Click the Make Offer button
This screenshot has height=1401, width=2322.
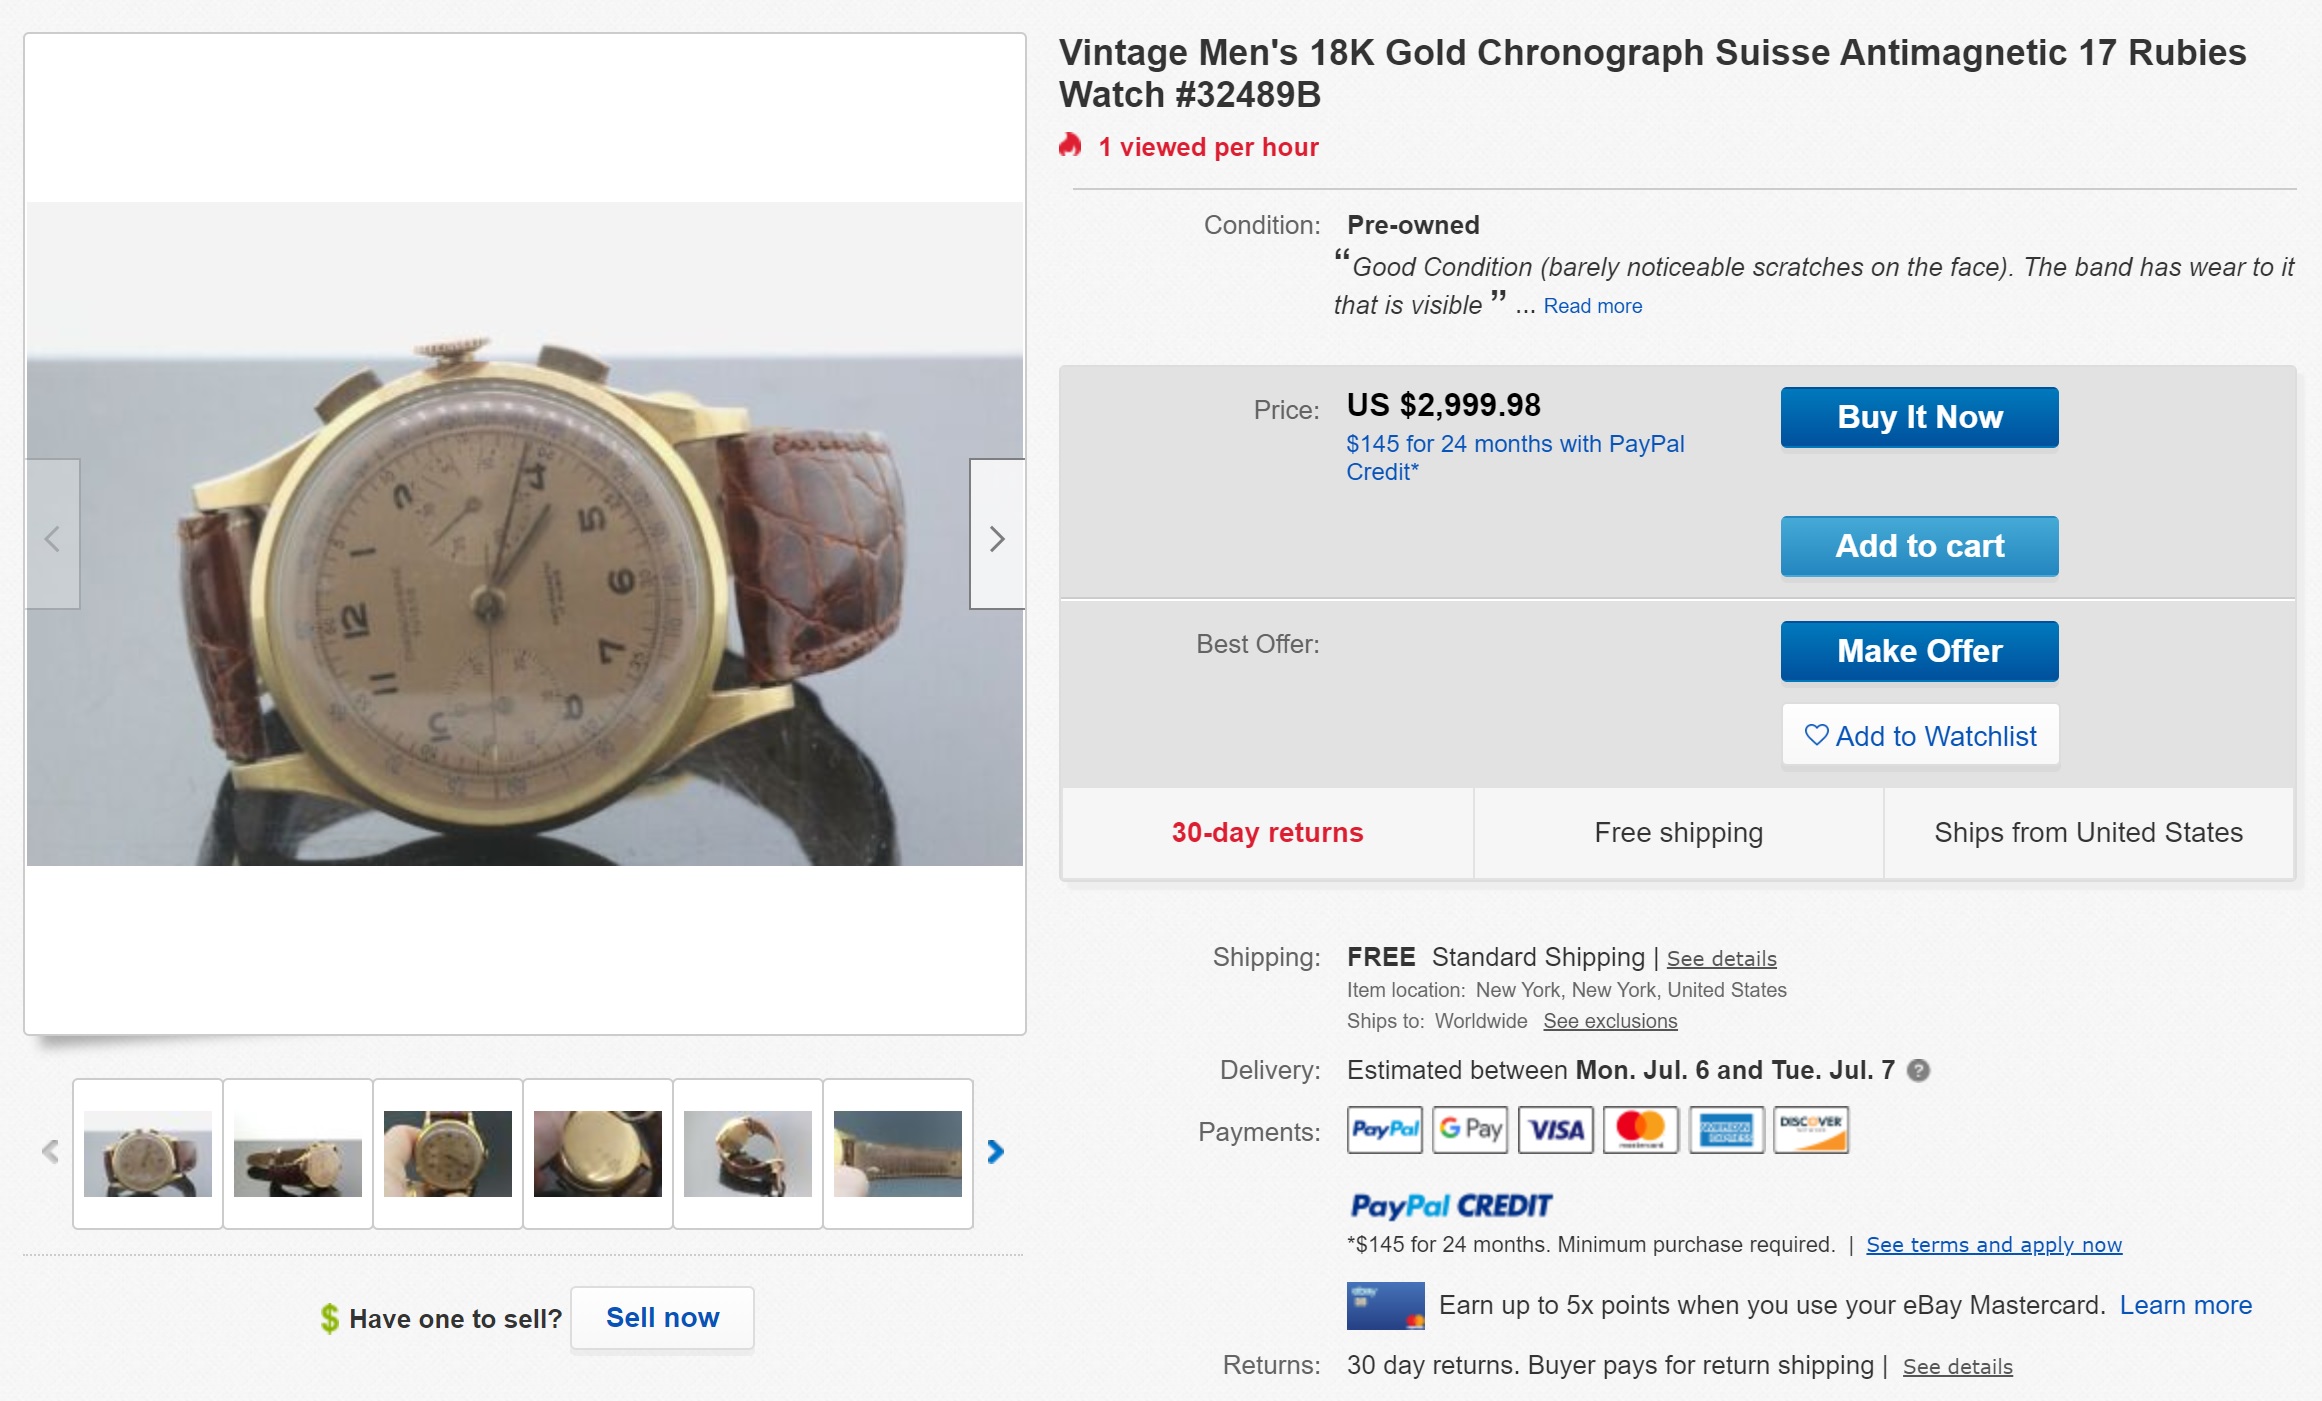(1919, 651)
